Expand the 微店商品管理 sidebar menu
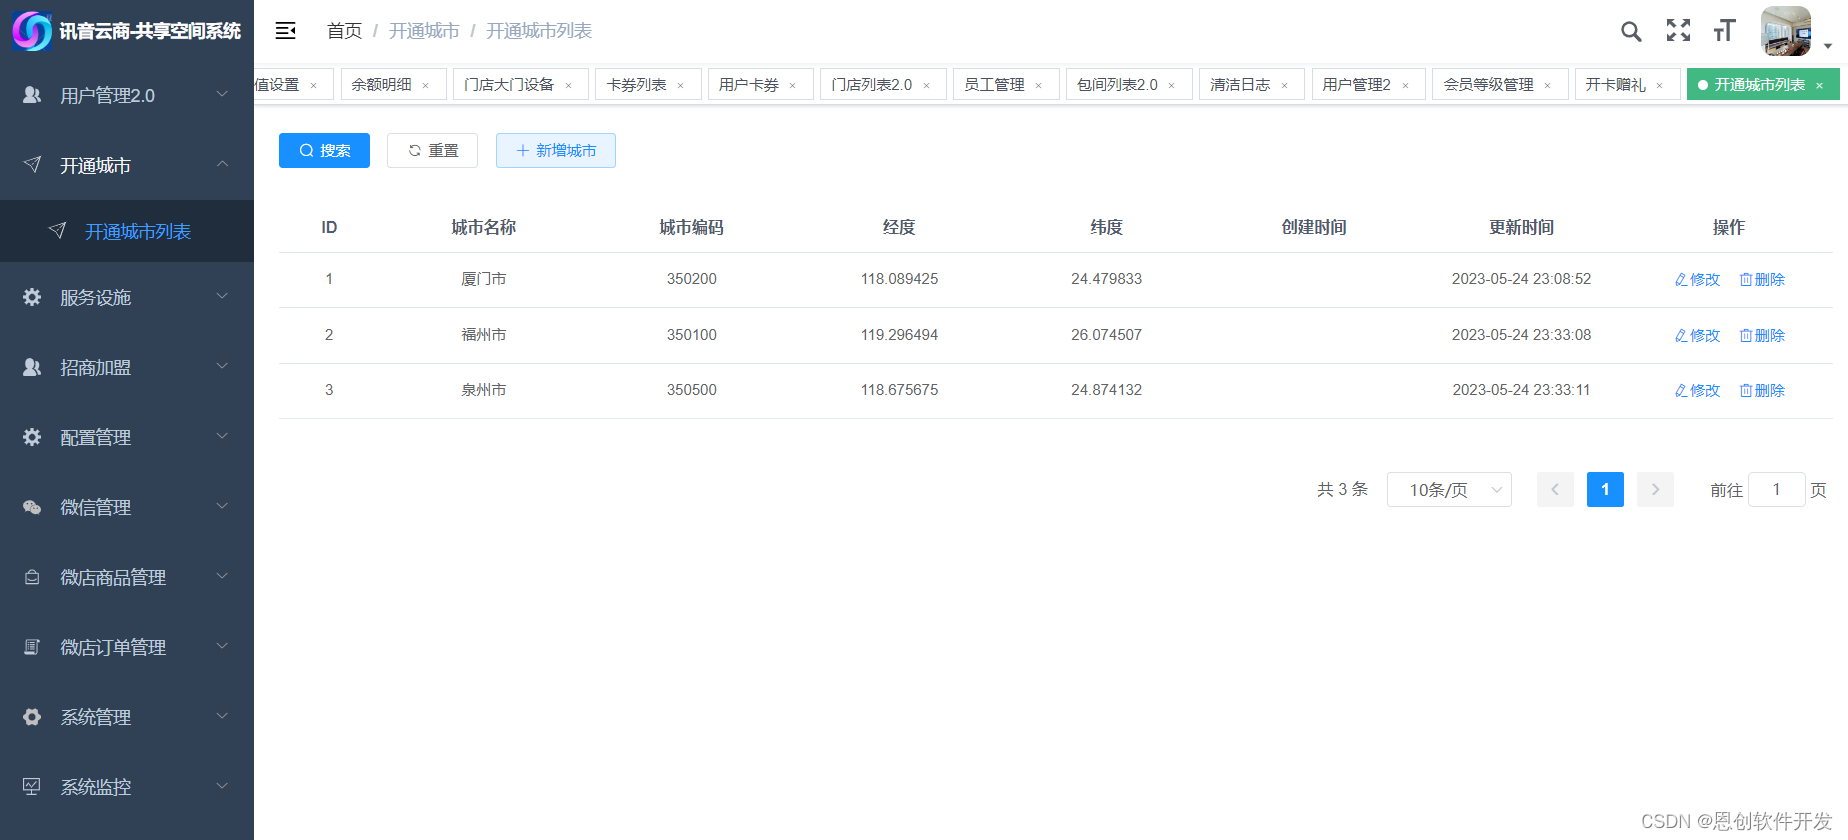Screen dimensions: 1848x840 coord(127,577)
